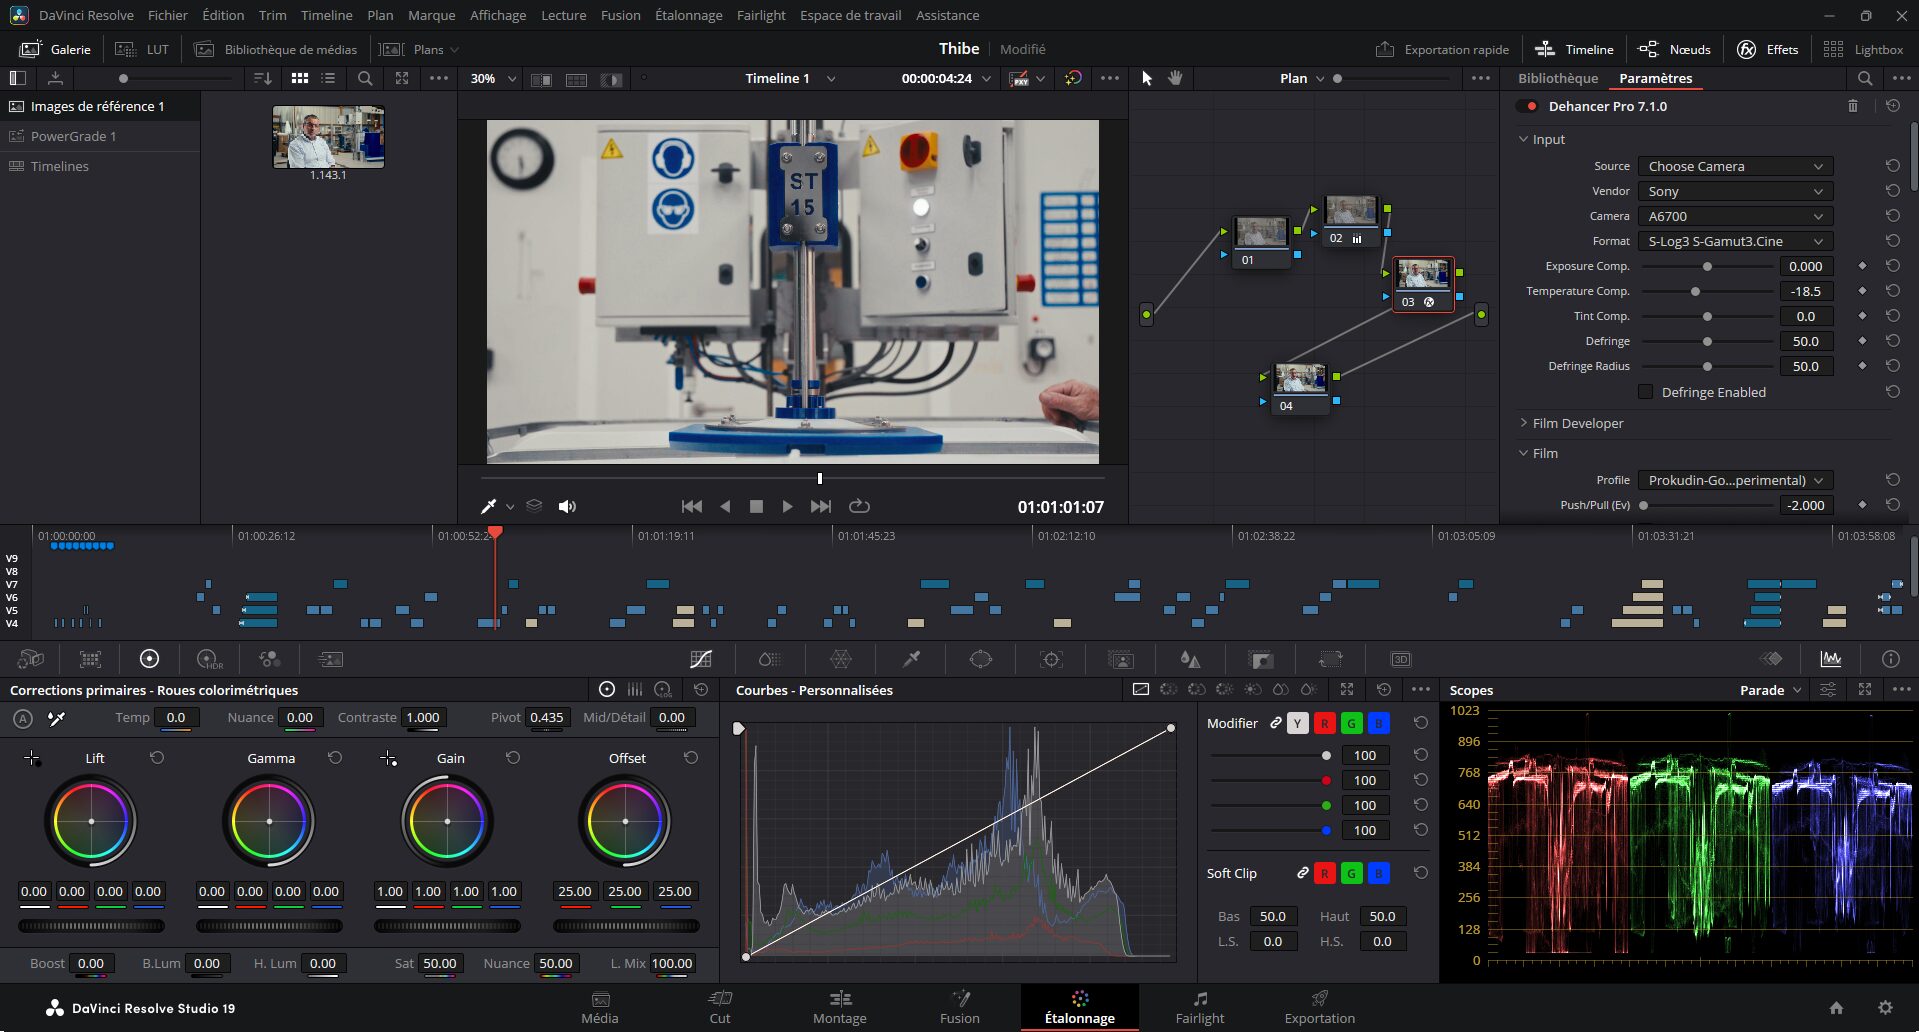
Task: Enable the Defringe Enabled checkbox
Action: 1645,392
